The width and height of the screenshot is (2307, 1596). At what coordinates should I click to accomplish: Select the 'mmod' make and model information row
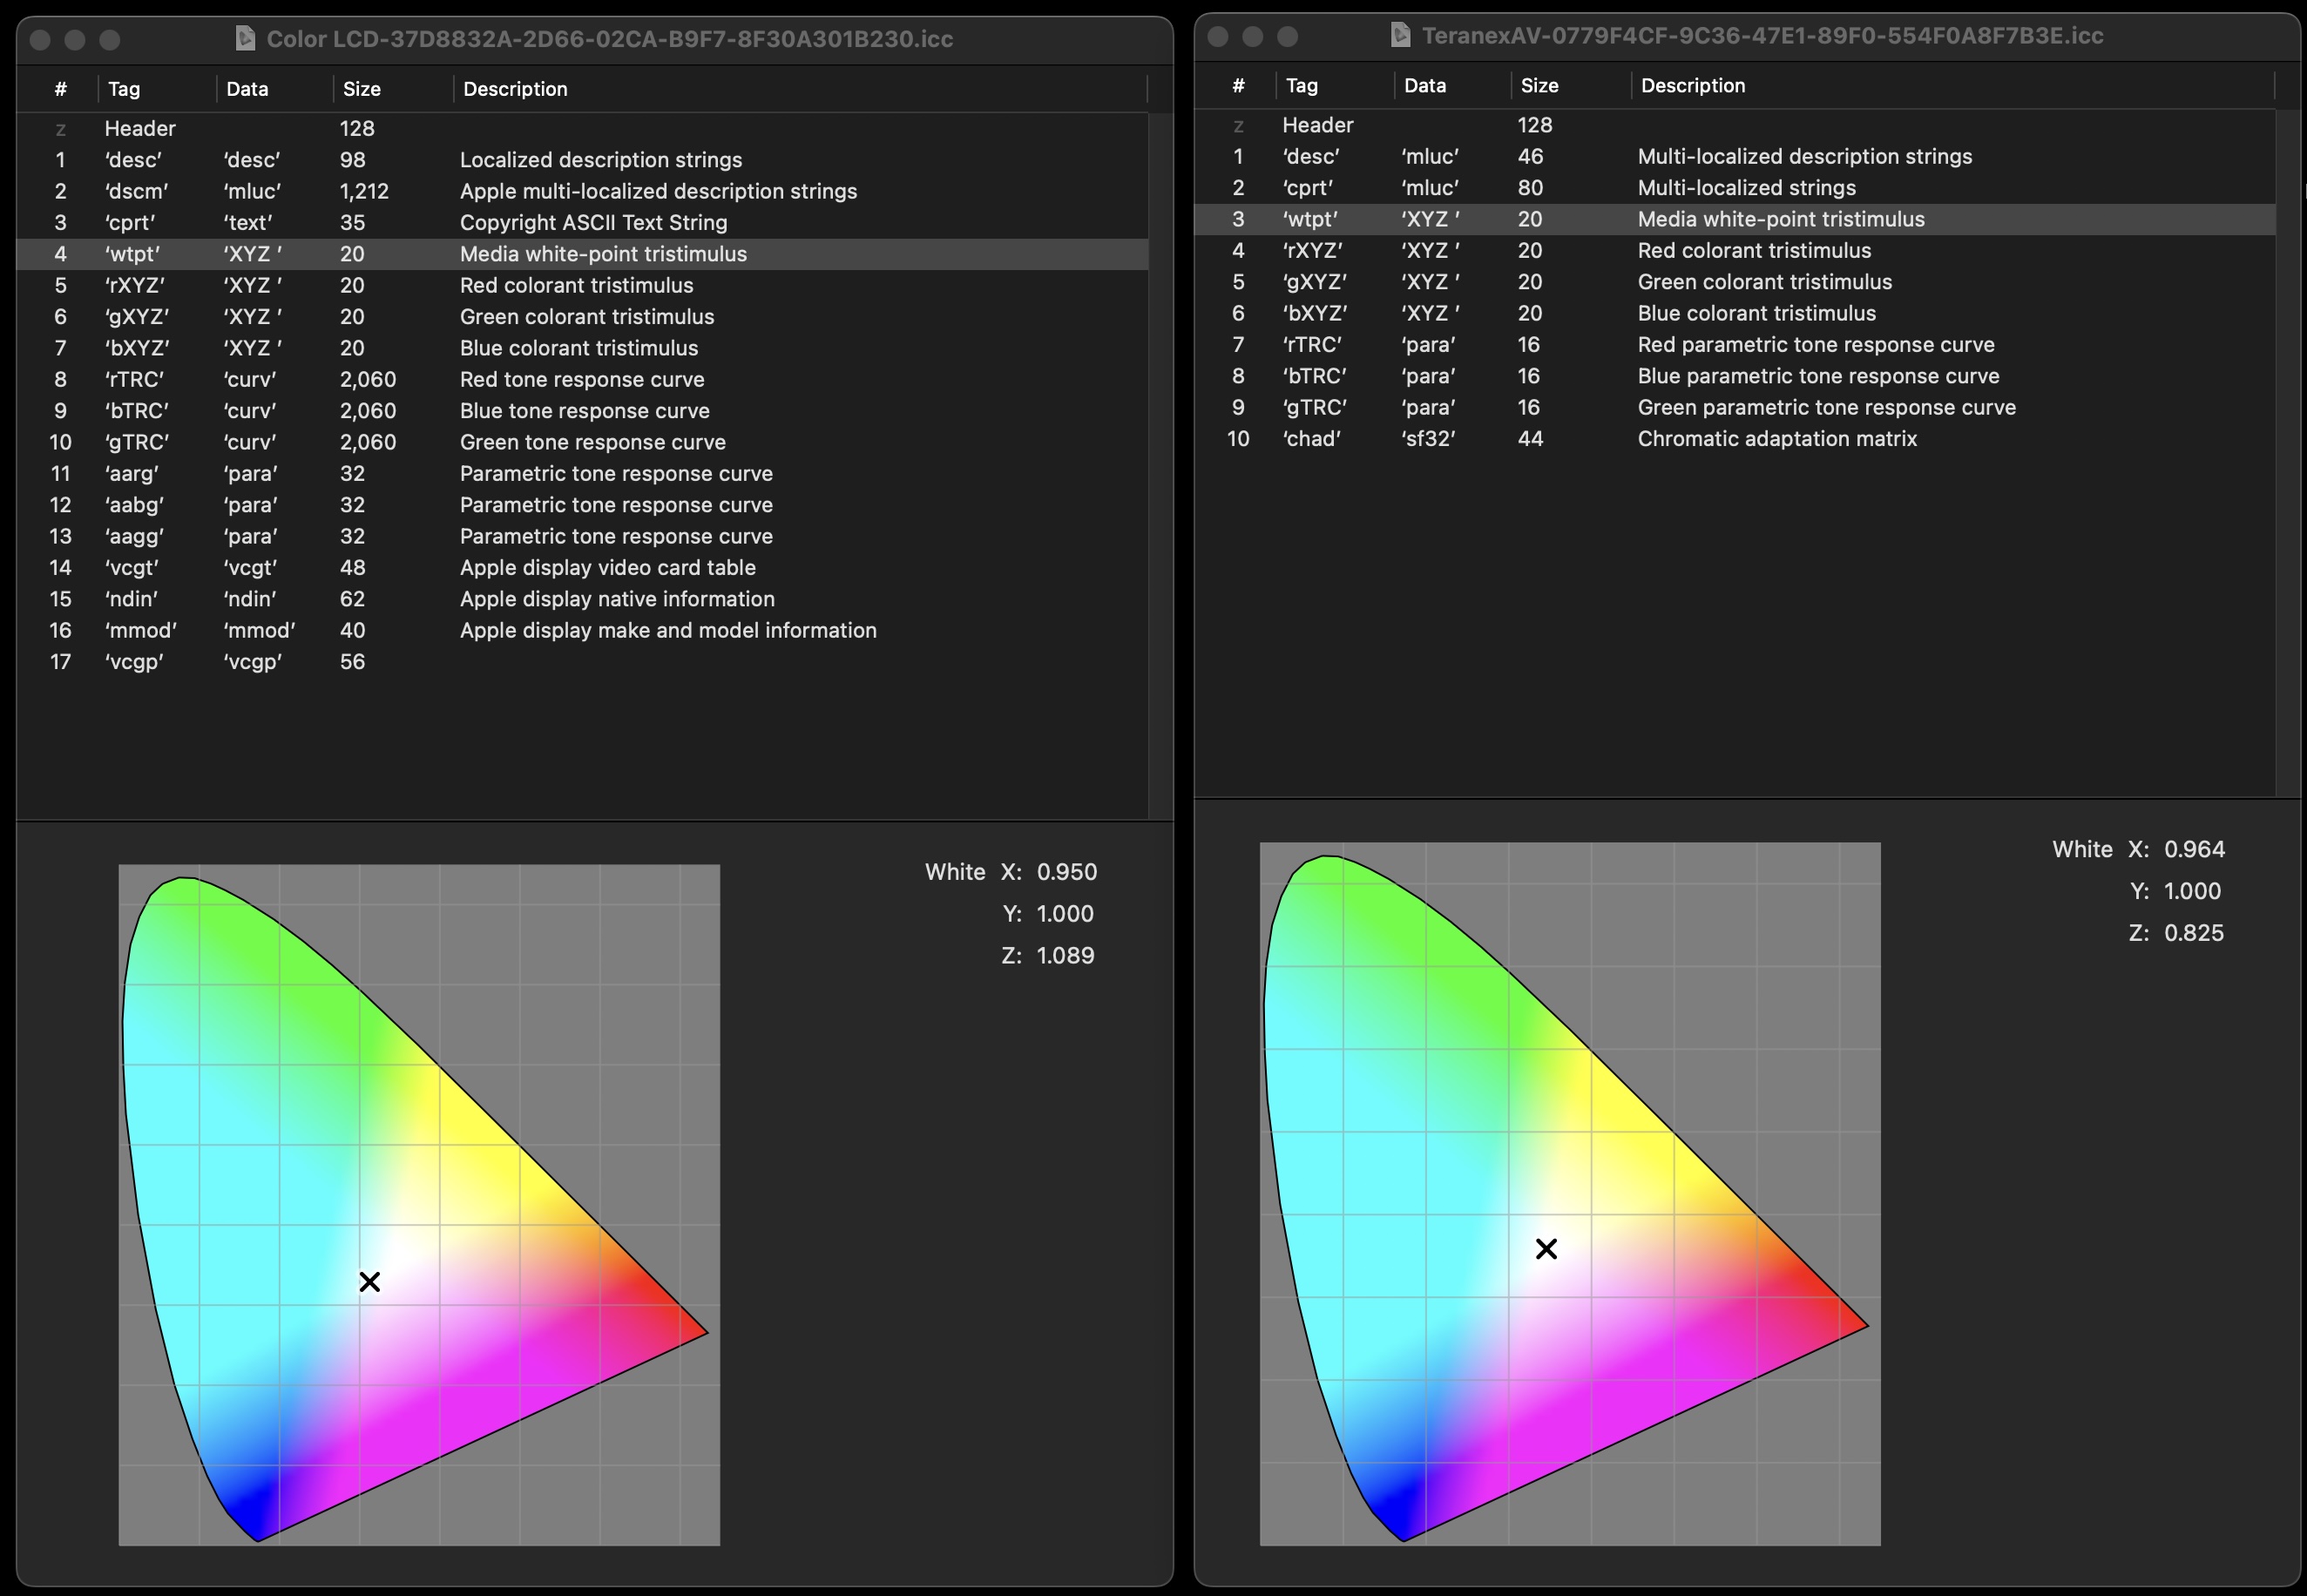click(582, 630)
